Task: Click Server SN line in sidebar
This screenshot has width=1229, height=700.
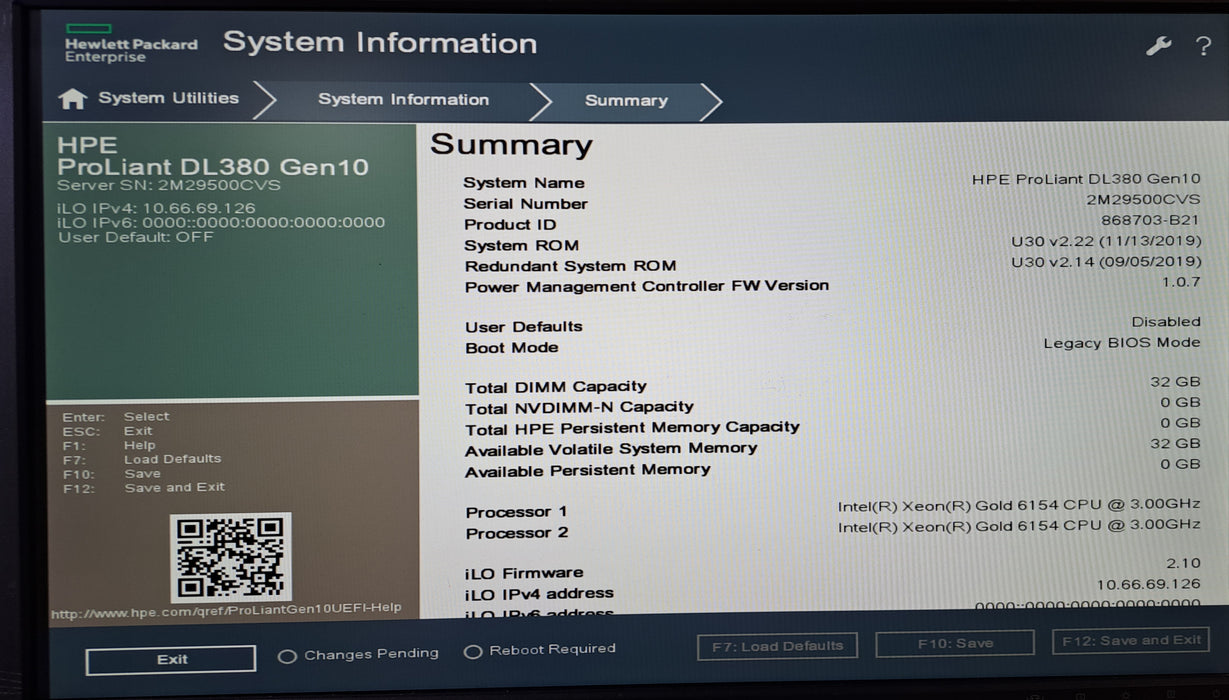Action: [169, 186]
